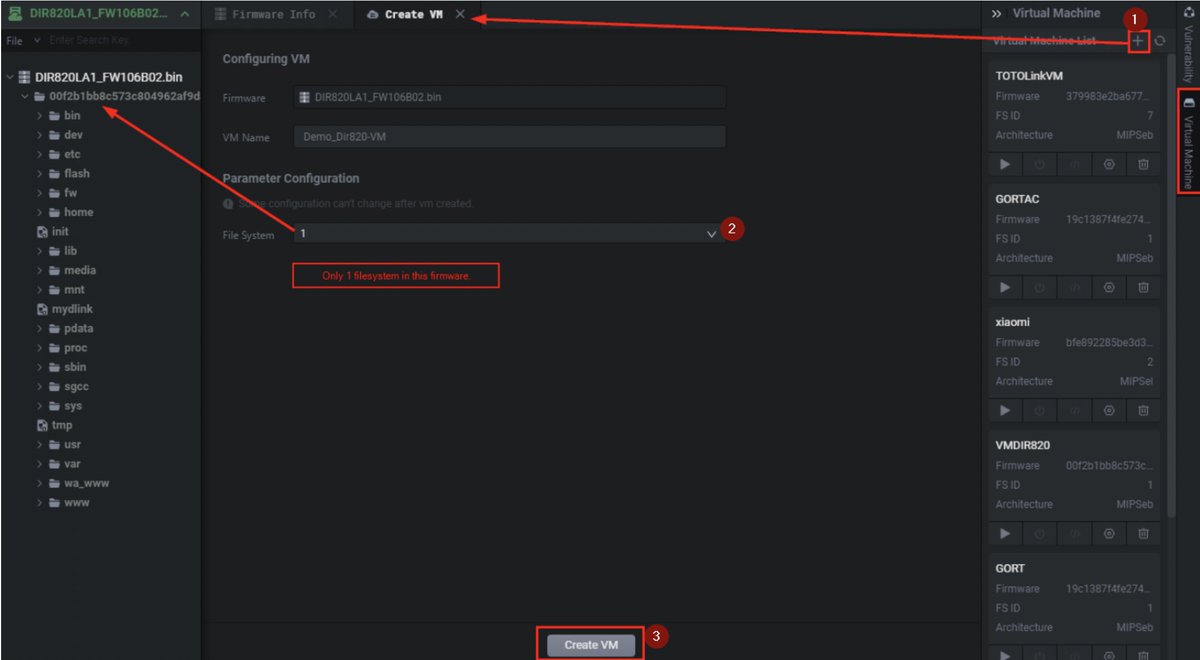
Task: Click the power icon on VMDIR820 card
Action: point(1040,533)
